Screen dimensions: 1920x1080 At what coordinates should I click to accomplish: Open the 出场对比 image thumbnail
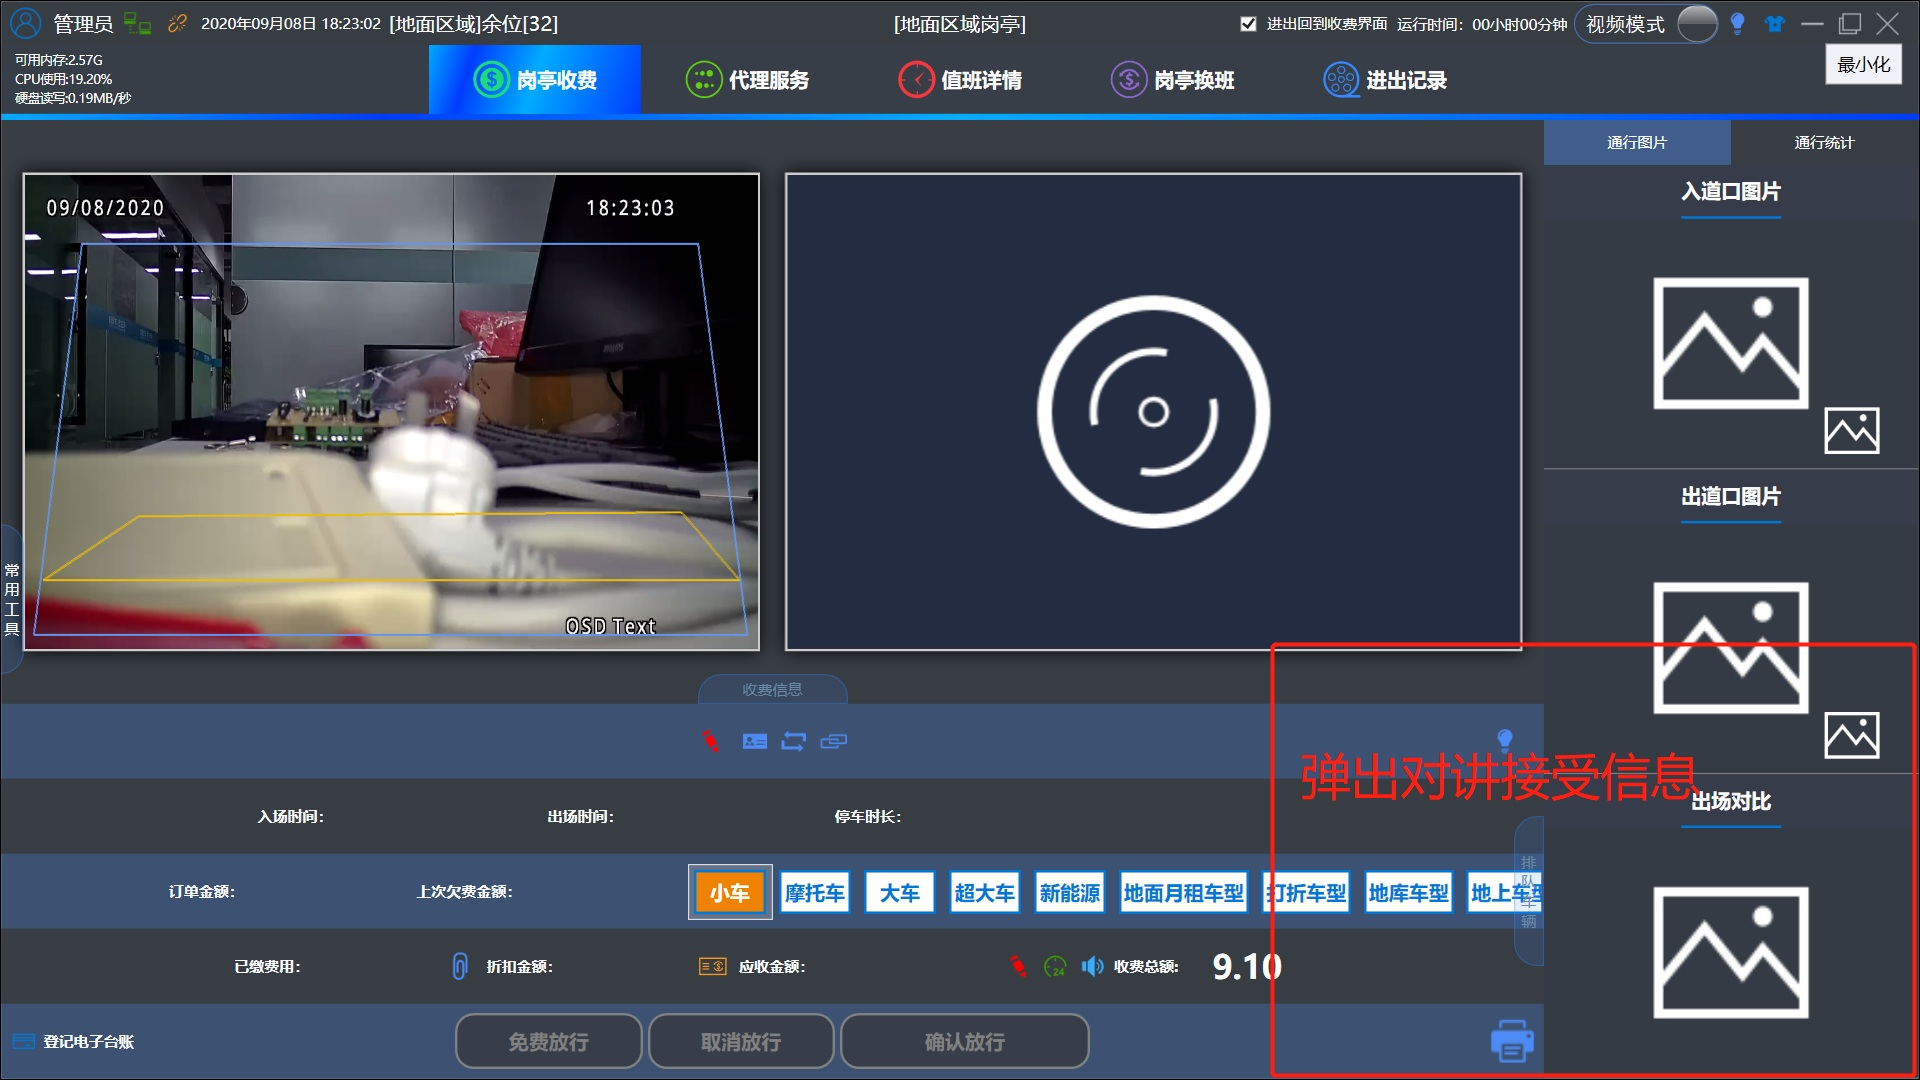(1731, 952)
